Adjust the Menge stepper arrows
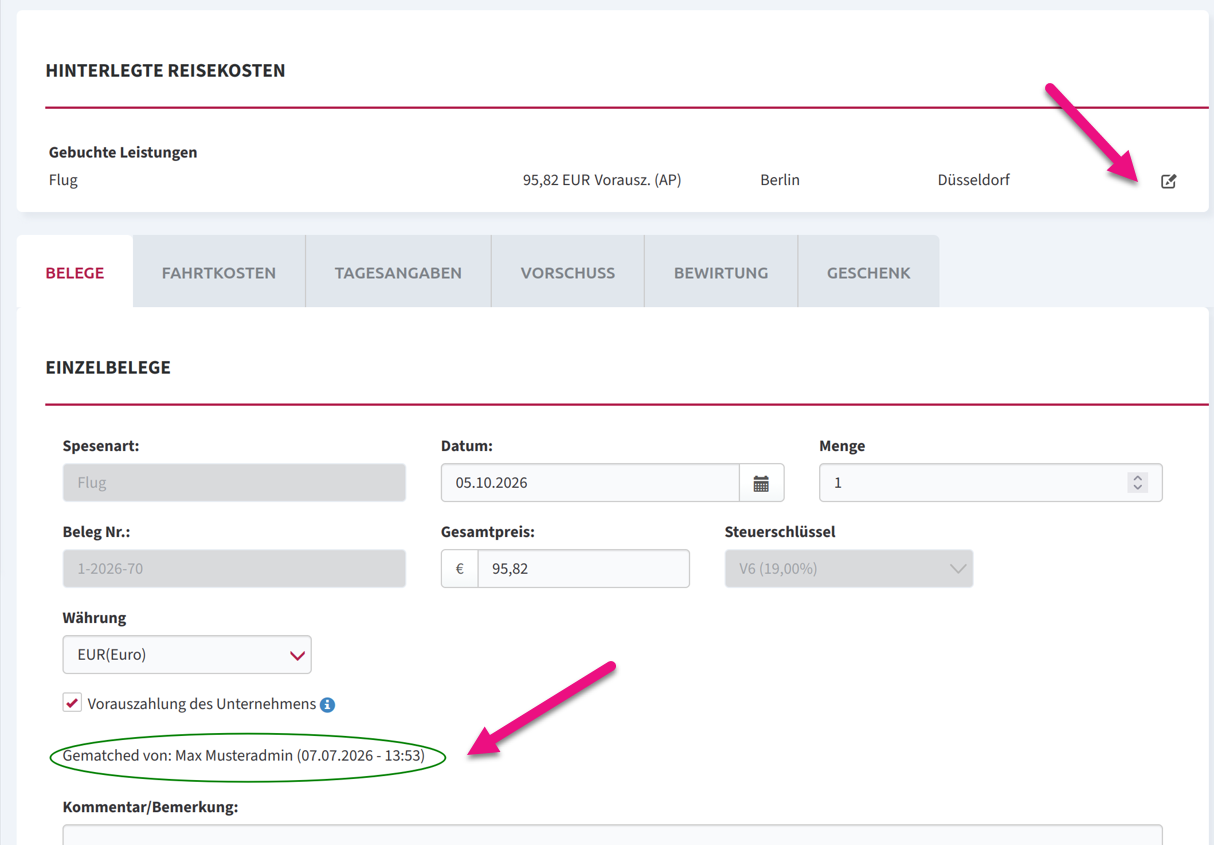Screen dimensions: 1214x845 [1137, 483]
